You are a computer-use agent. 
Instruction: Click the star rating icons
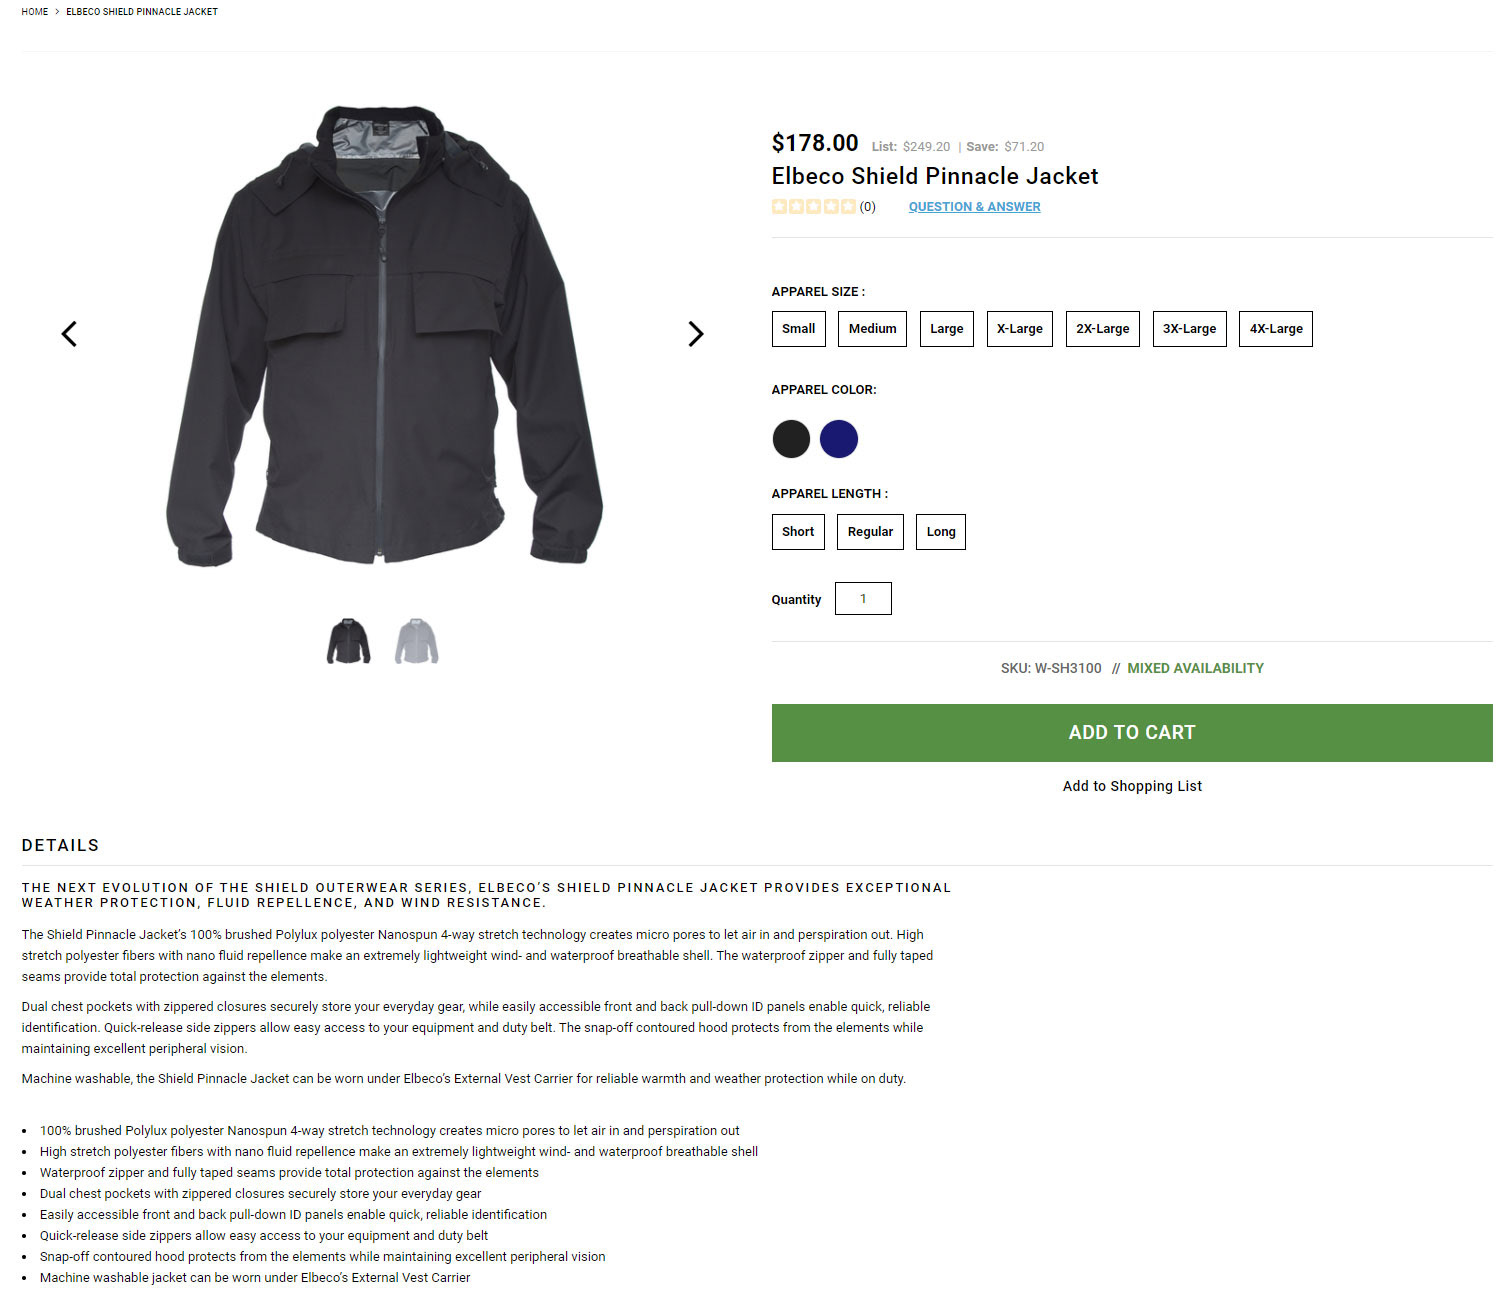click(x=814, y=207)
